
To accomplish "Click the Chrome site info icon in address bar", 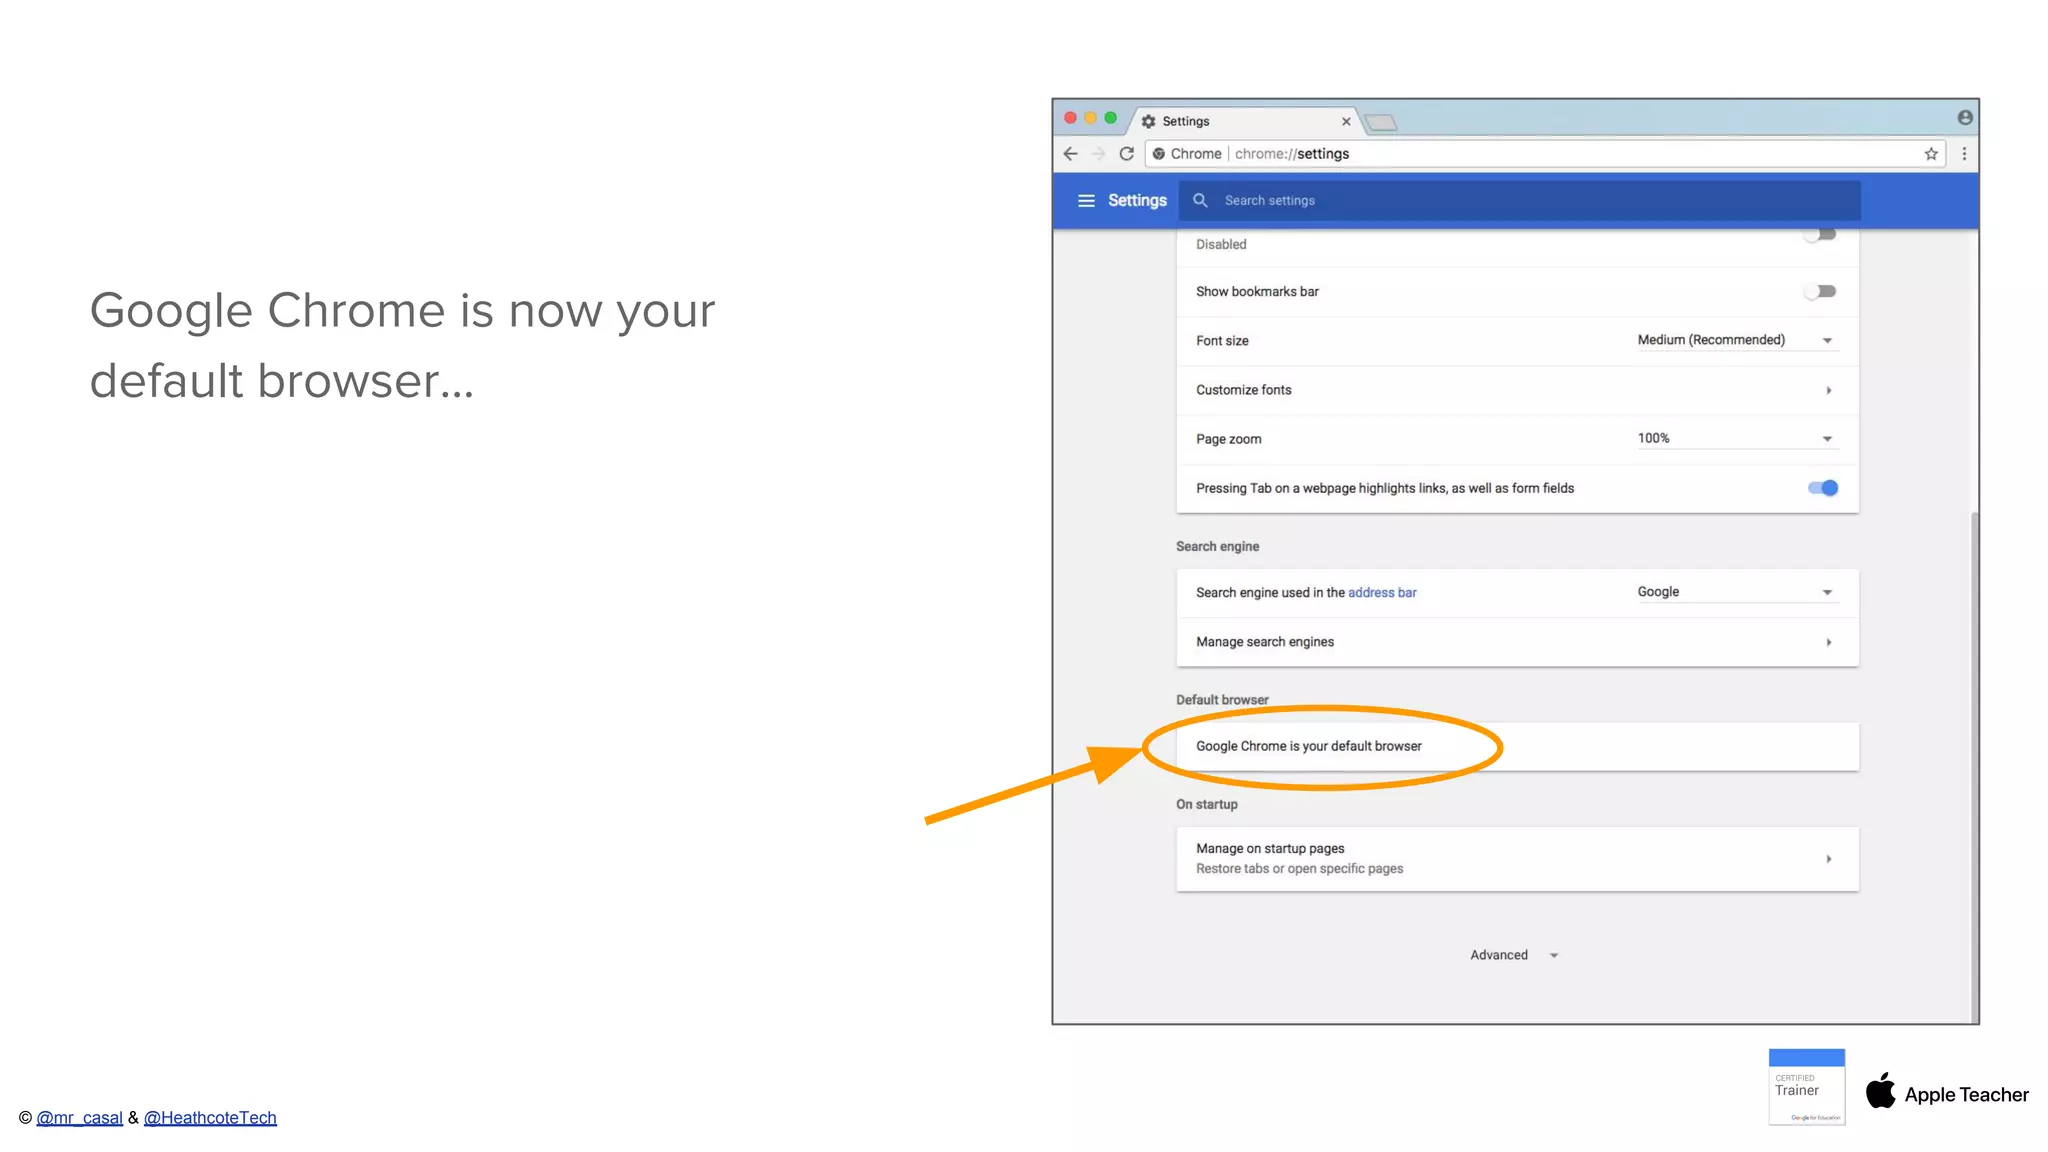I will 1159,154.
